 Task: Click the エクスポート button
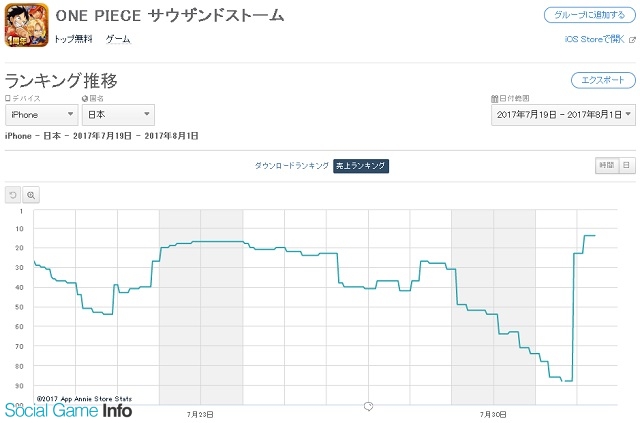pyautogui.click(x=603, y=80)
